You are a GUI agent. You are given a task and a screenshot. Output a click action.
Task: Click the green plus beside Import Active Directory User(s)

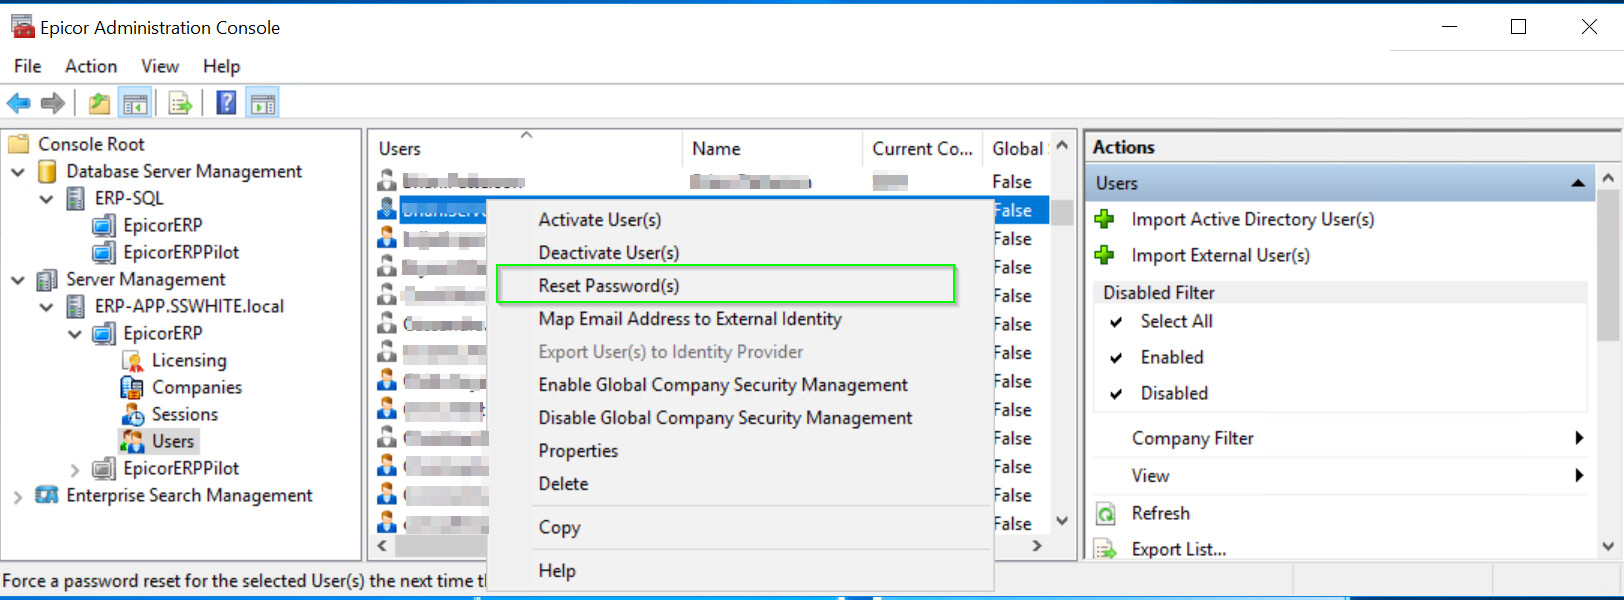click(x=1105, y=219)
